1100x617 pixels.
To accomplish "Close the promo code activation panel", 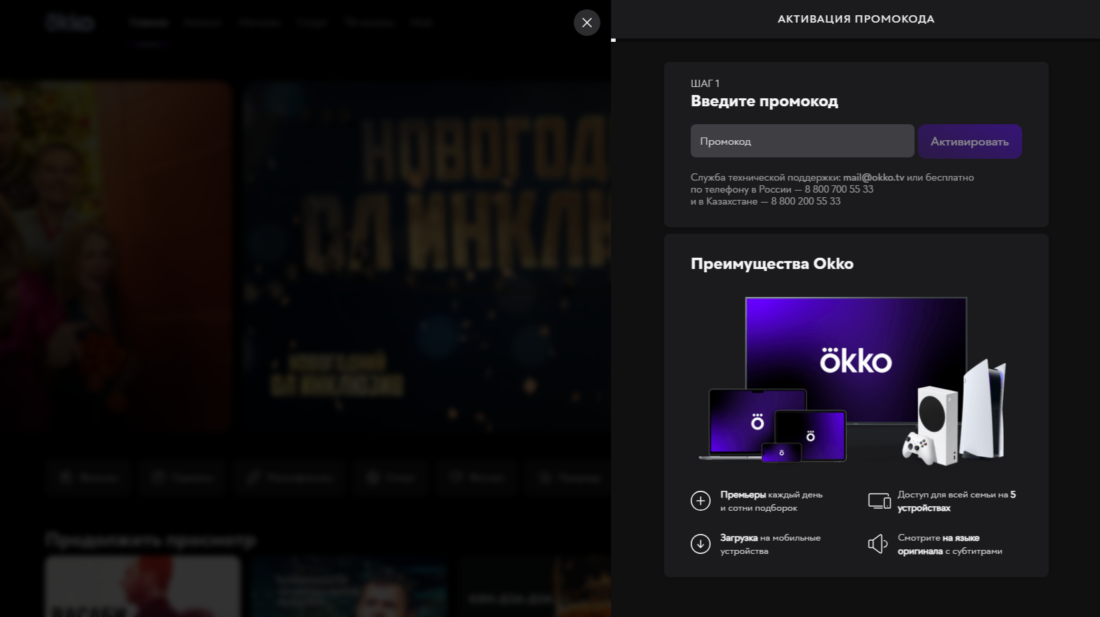I will pyautogui.click(x=587, y=23).
